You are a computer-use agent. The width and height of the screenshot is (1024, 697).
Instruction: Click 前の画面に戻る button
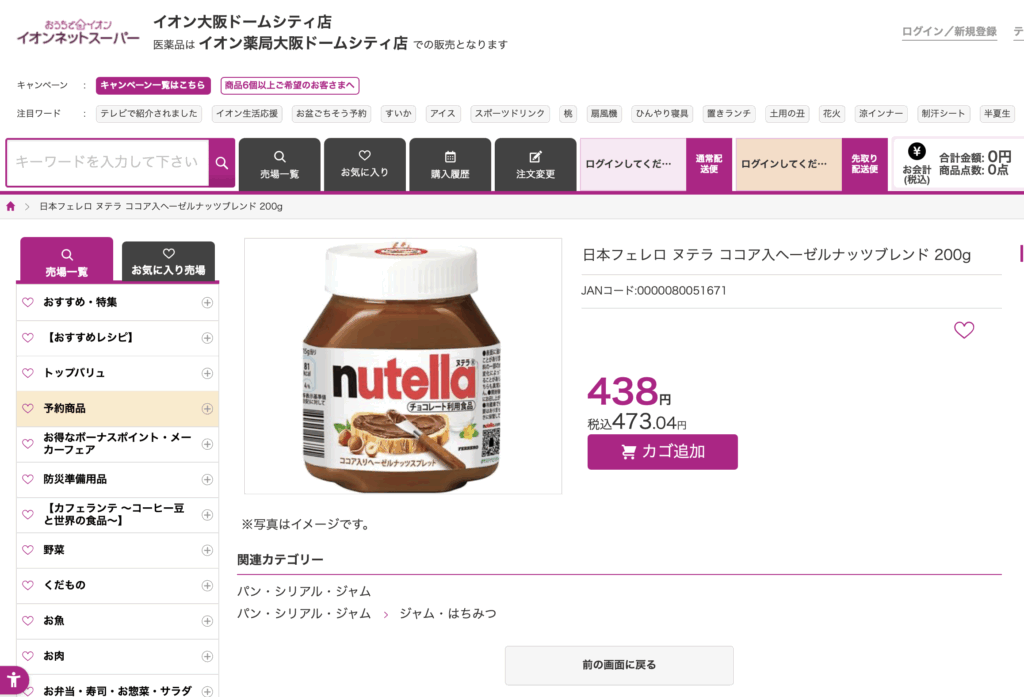coord(618,665)
